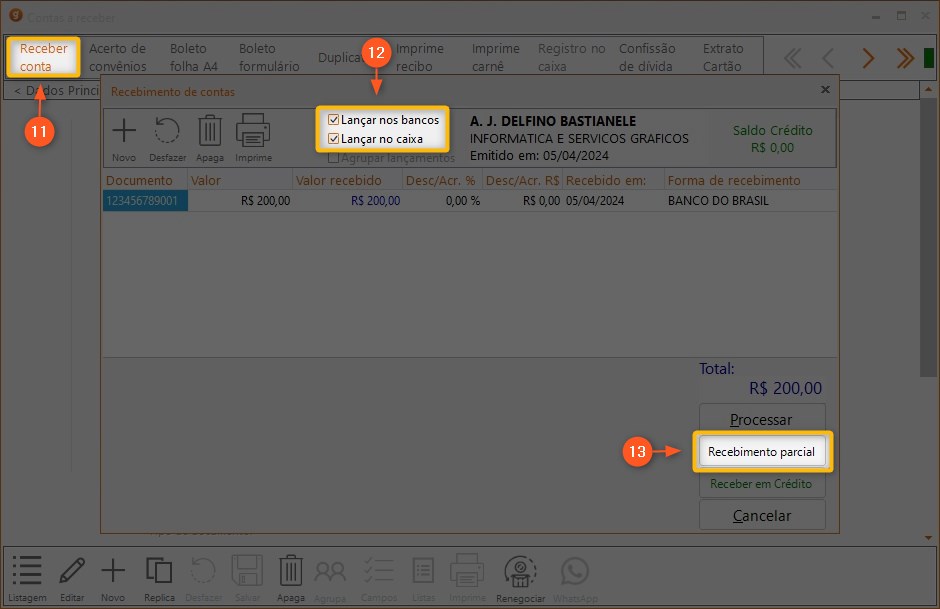Click the Novo icon in the dialog toolbar
Screen dimensions: 940x609
124,134
